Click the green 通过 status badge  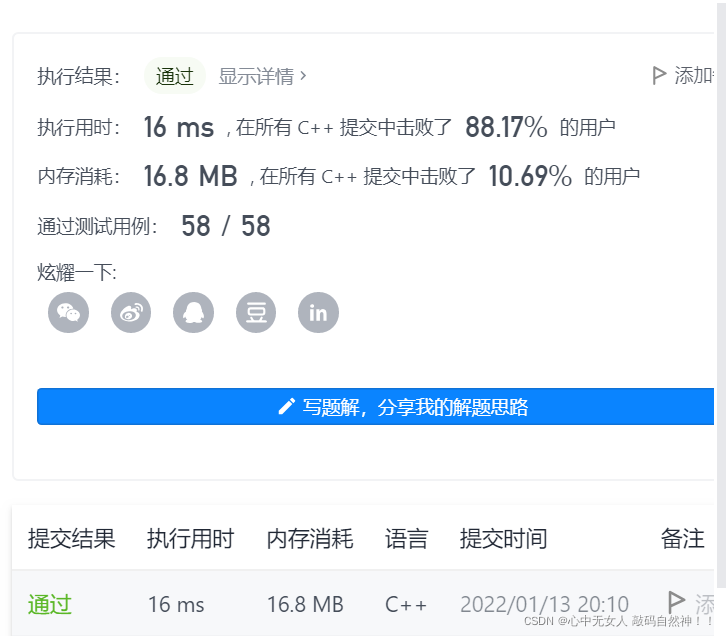tap(175, 76)
